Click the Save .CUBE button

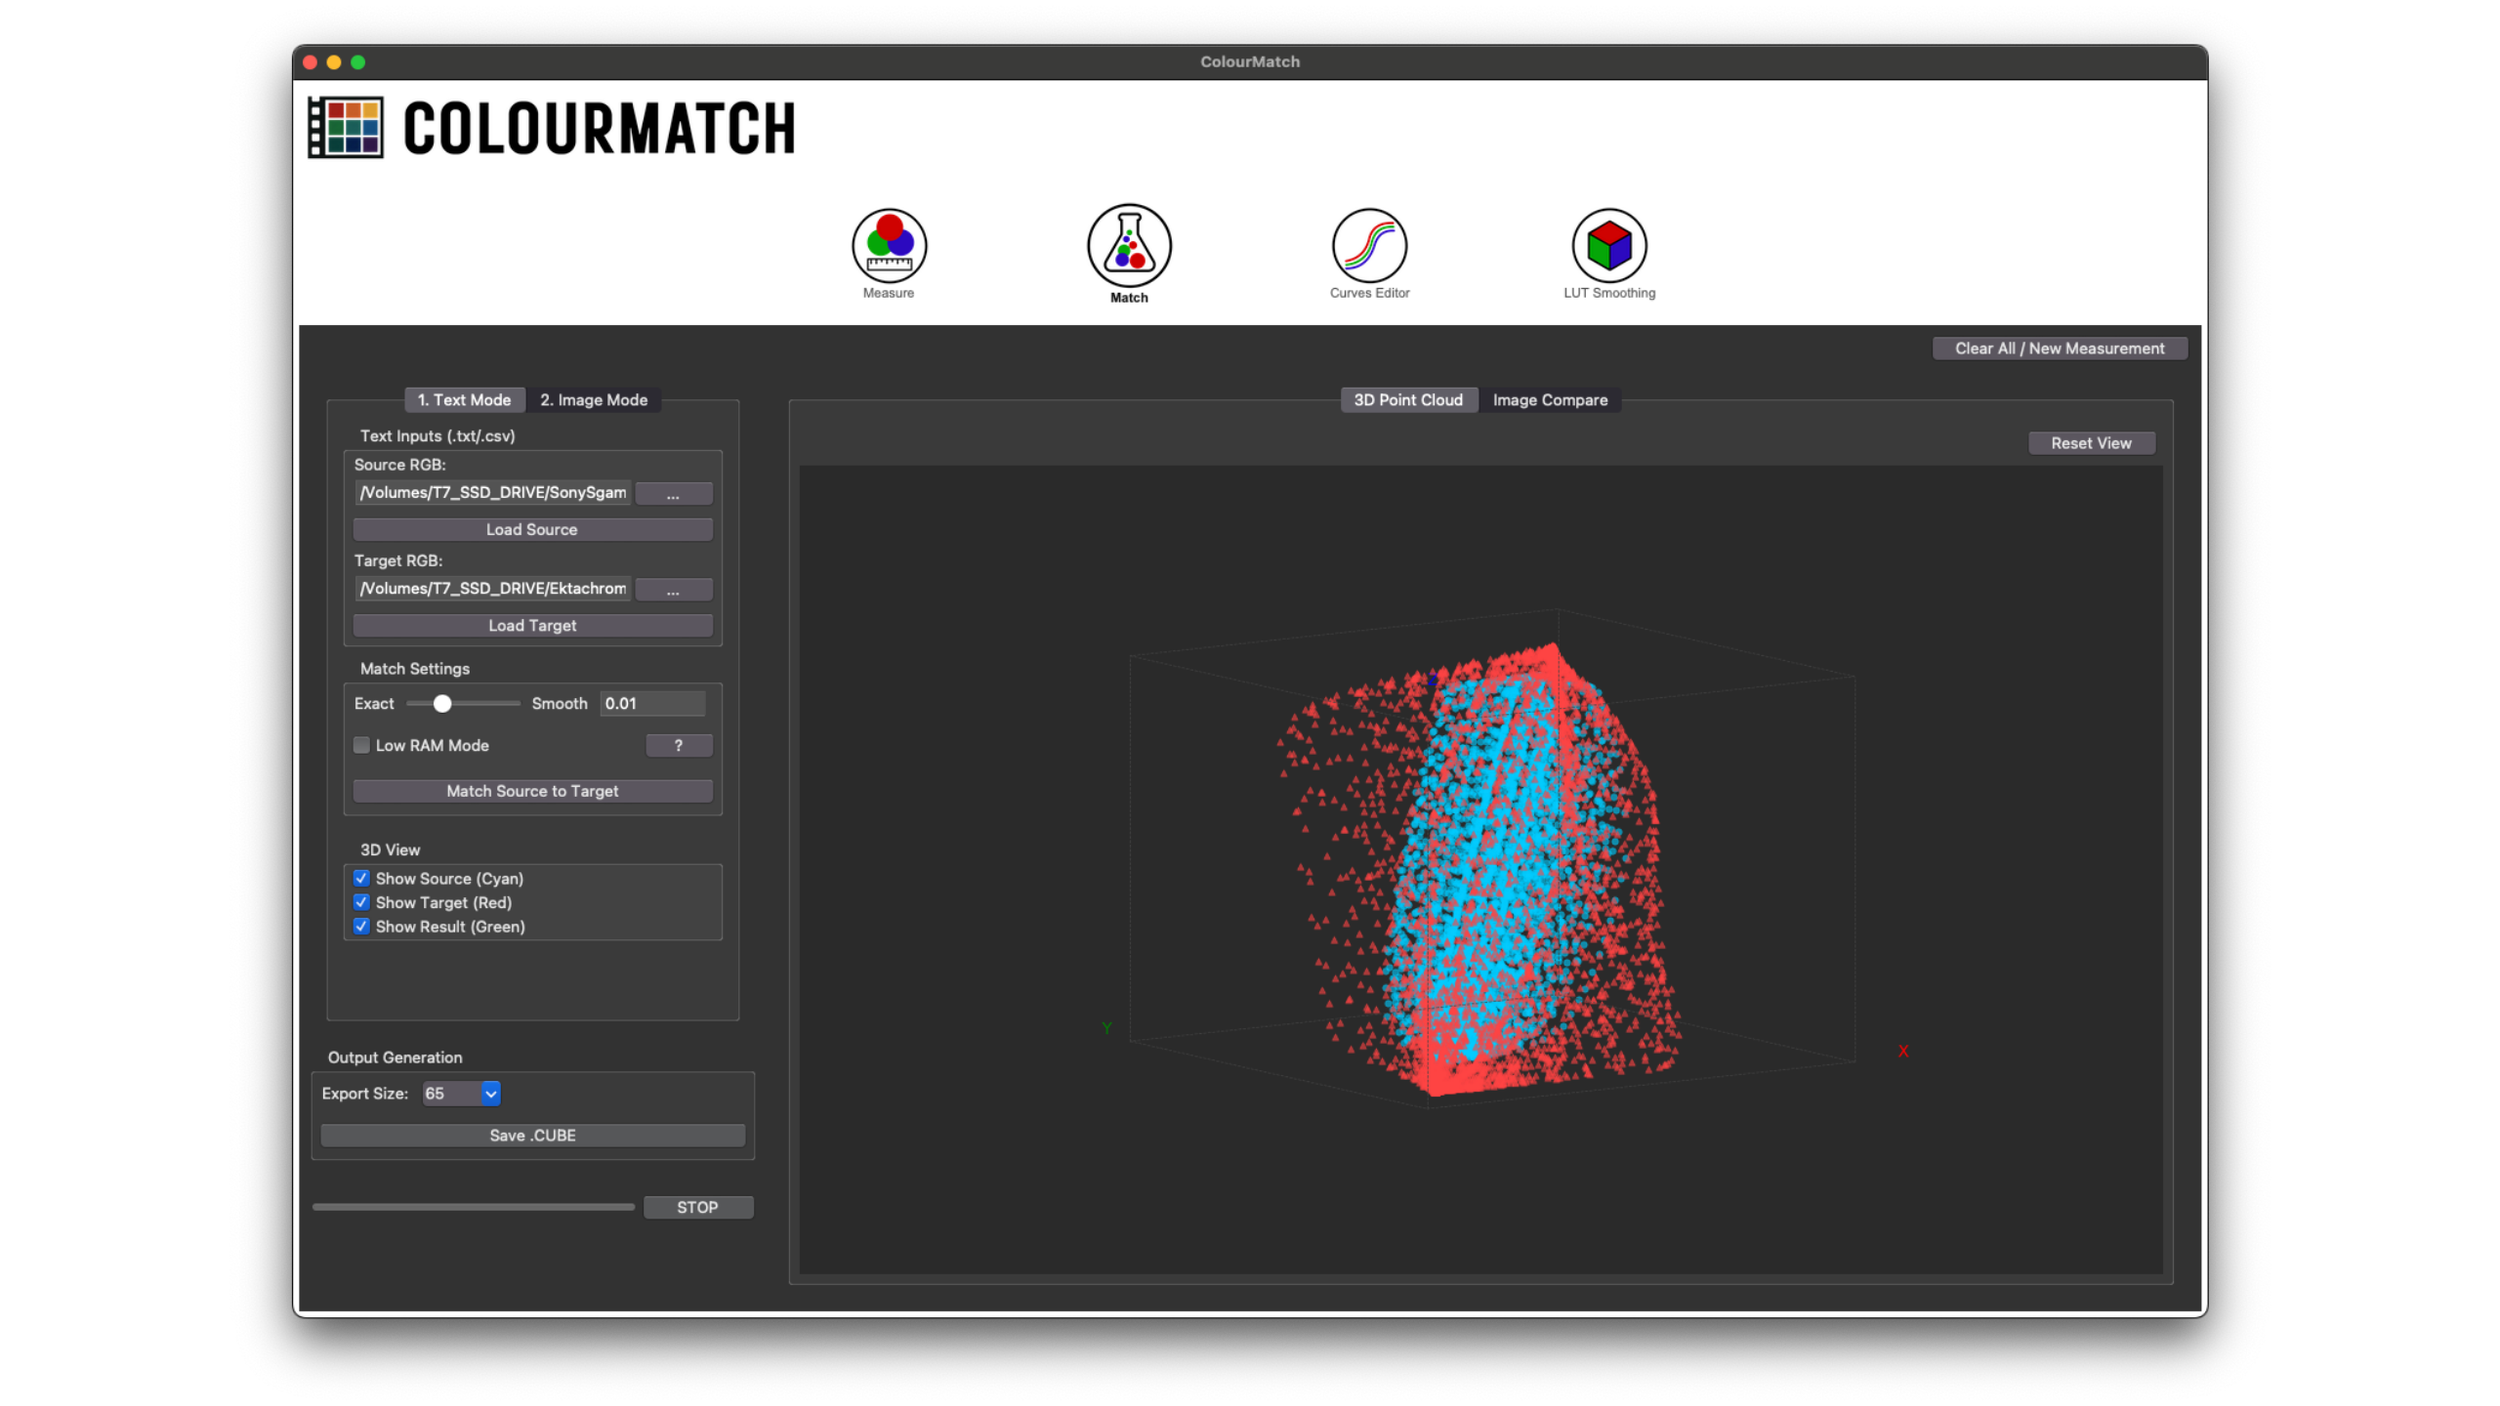coord(532,1136)
